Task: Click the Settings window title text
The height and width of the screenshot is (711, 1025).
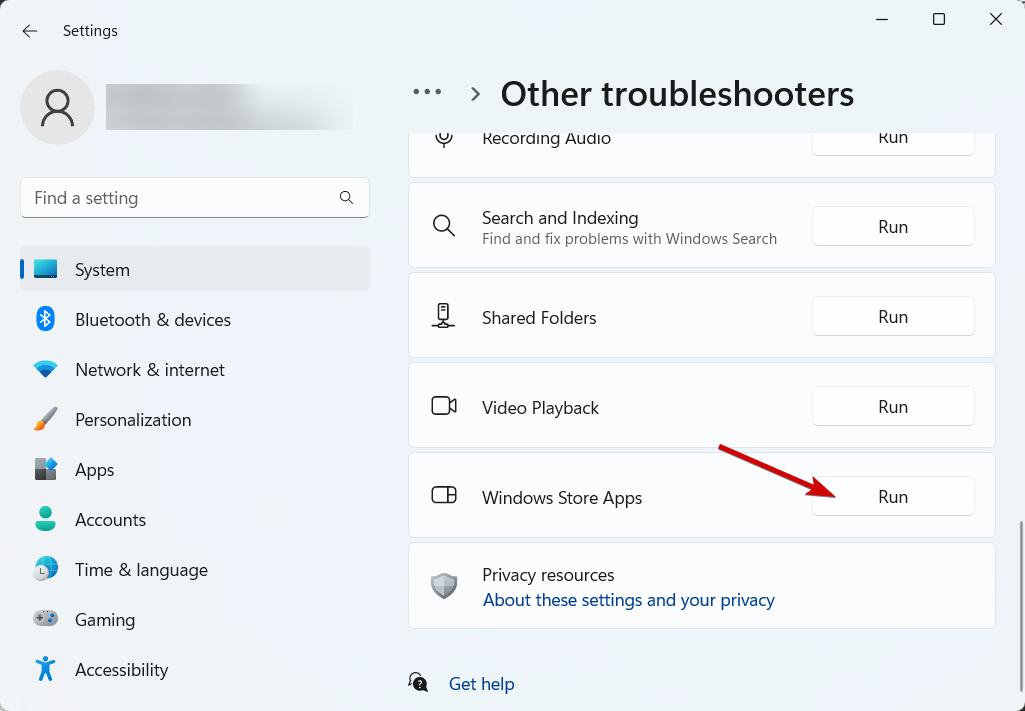Action: point(90,31)
